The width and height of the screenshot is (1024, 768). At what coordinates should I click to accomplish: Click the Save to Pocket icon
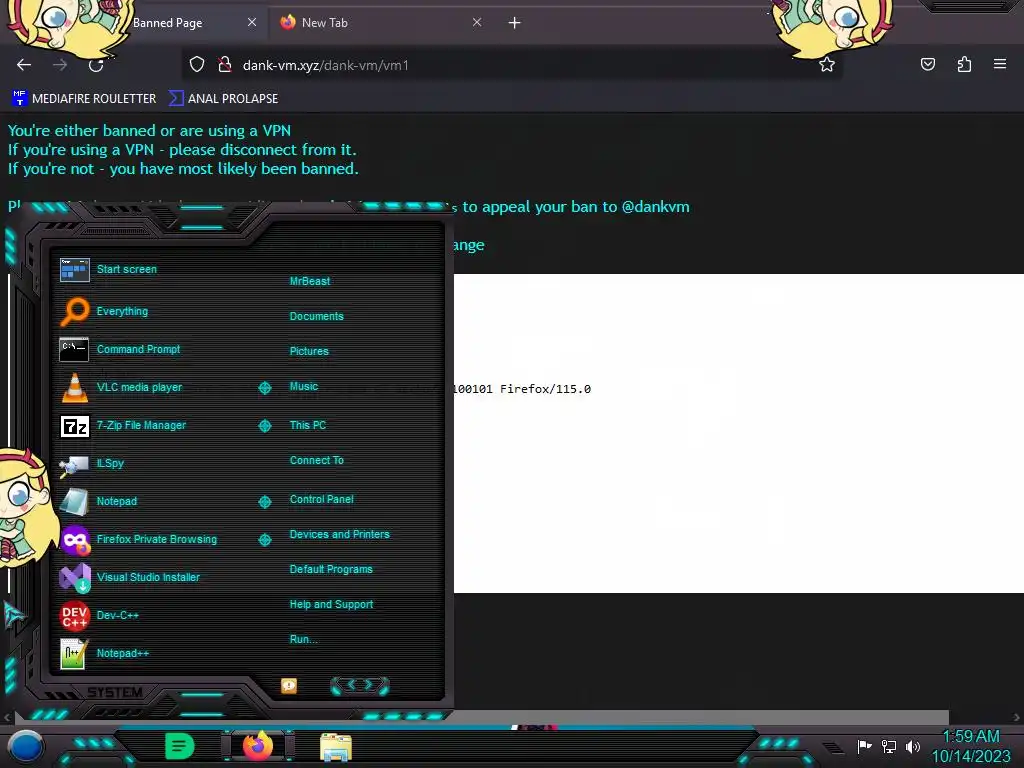coord(928,65)
